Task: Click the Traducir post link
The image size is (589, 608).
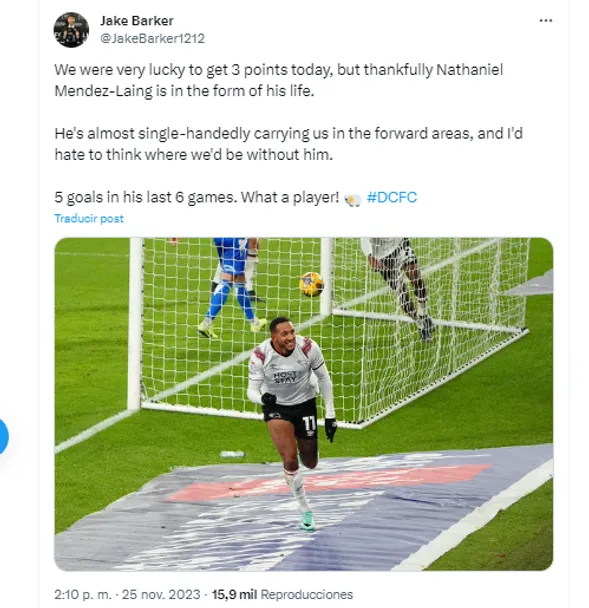Action: click(x=89, y=218)
